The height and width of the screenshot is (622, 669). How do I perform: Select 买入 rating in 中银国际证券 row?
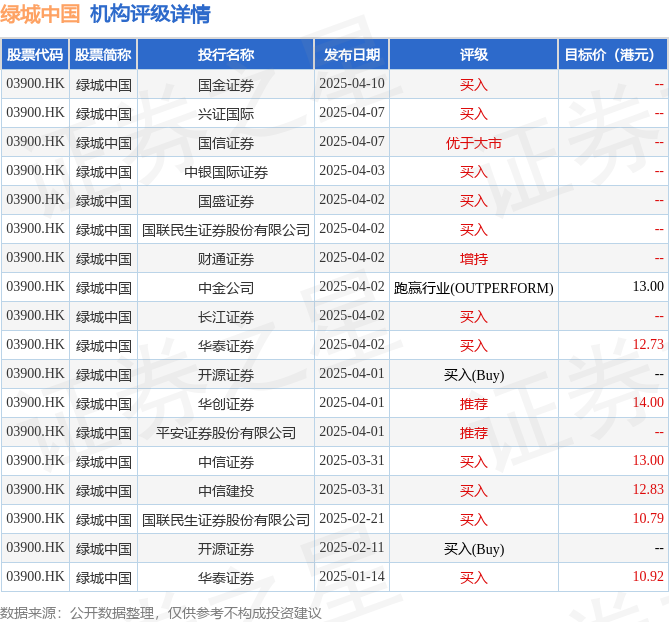(474, 172)
